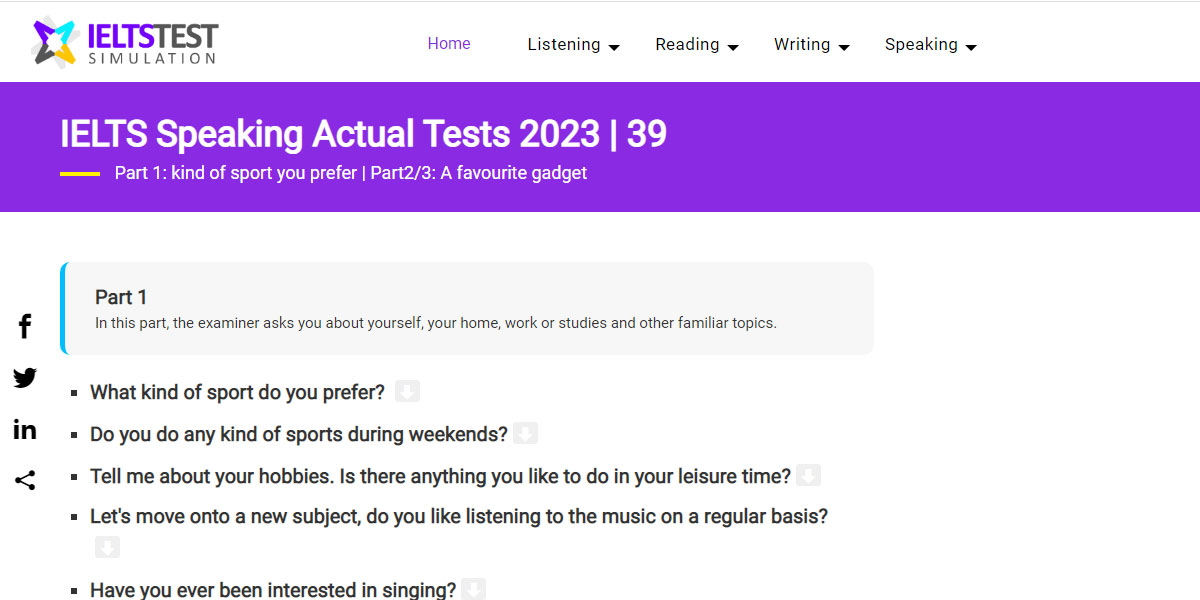Select the Home menu item
The width and height of the screenshot is (1200, 600).
449,44
